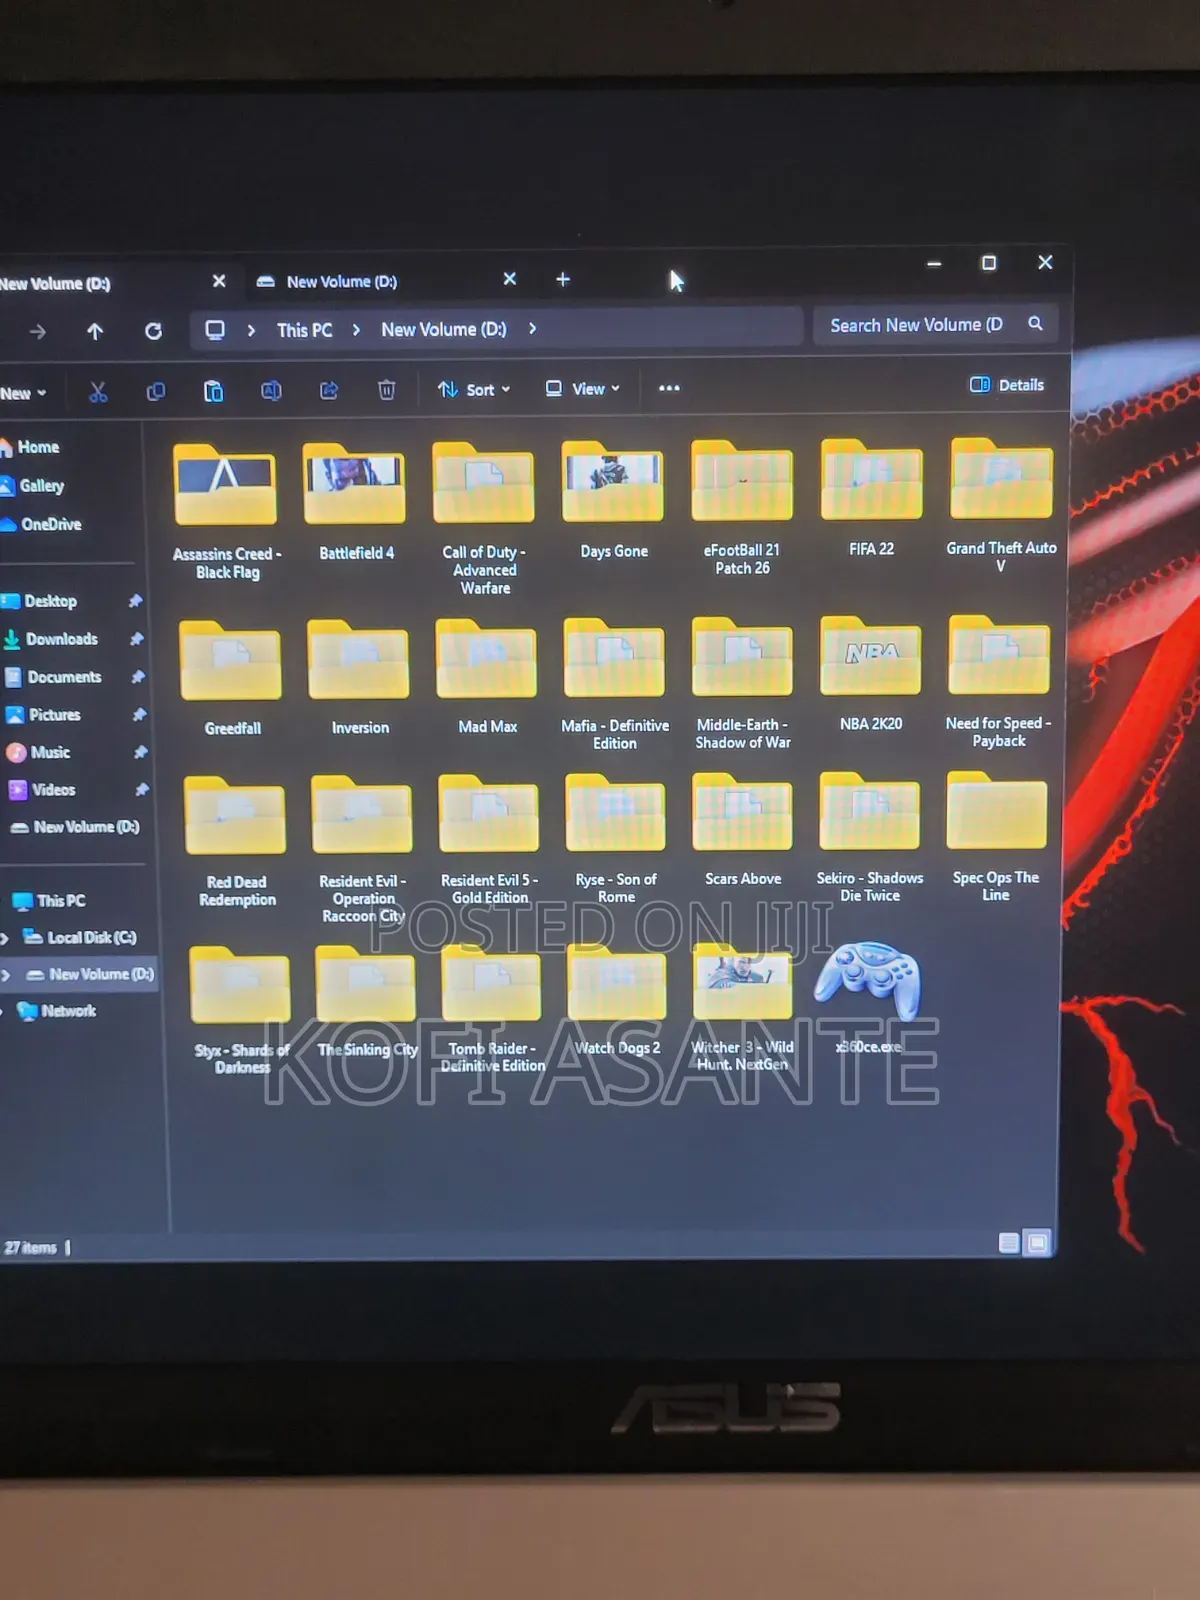
Task: Expand chevron before This PC in address bar
Action: point(251,330)
